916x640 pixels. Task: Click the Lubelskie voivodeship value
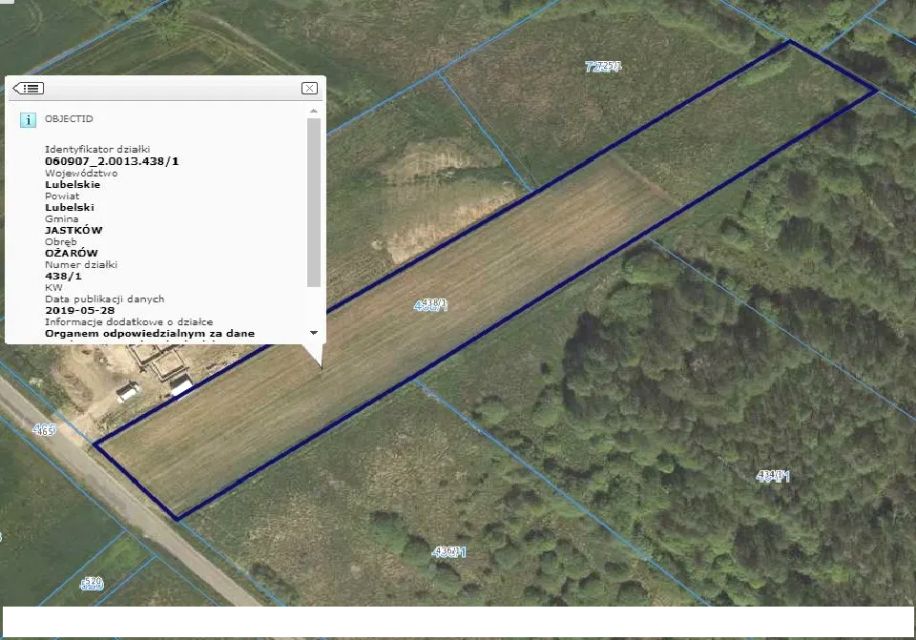(72, 185)
